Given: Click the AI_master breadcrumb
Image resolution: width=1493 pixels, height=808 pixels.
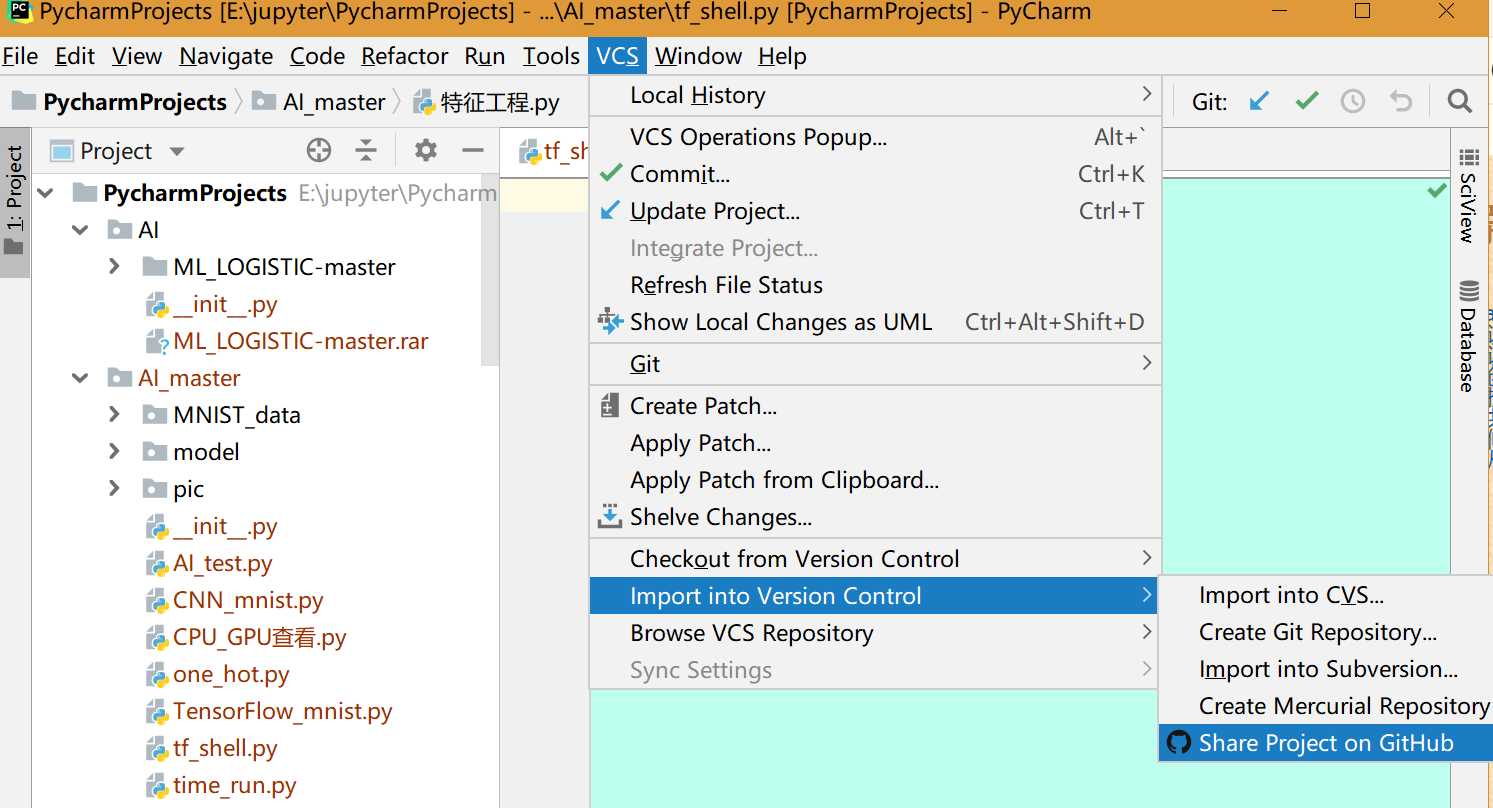Looking at the screenshot, I should tap(320, 102).
